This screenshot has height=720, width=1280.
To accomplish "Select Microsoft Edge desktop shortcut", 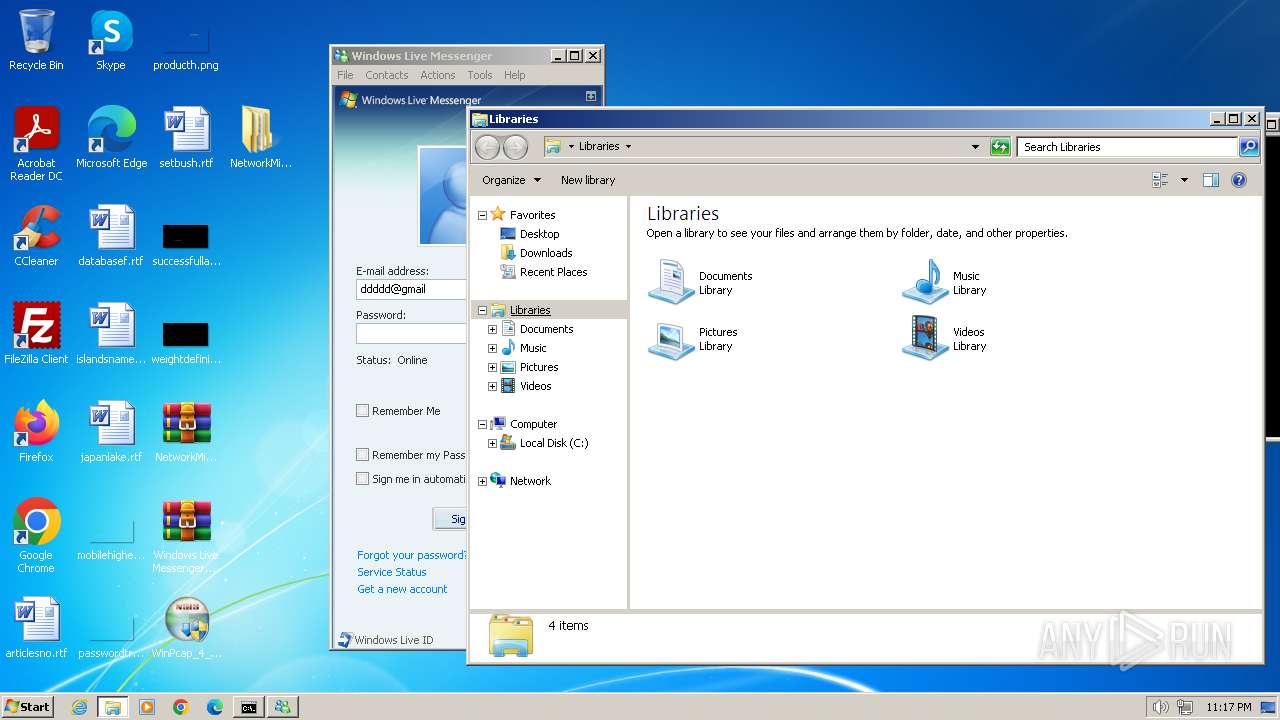I will click(x=111, y=138).
